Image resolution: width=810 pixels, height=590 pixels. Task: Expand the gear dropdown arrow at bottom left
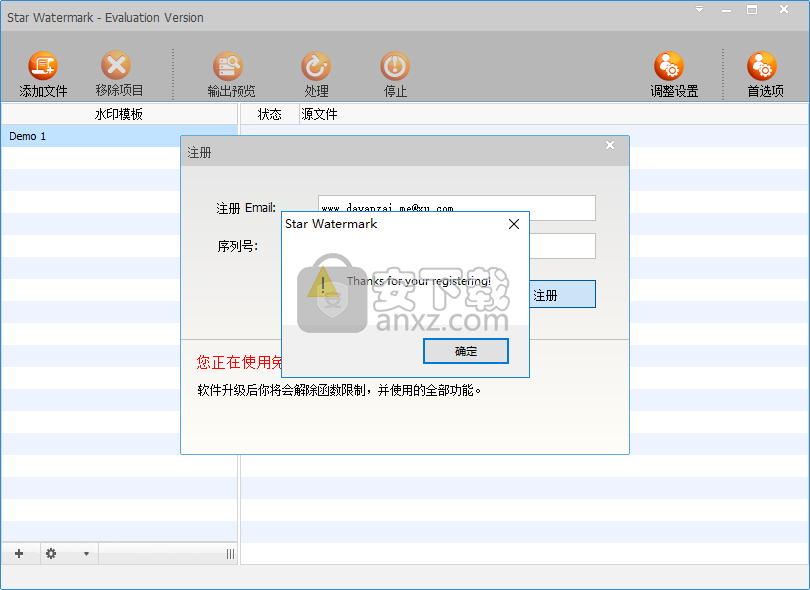[x=85, y=553]
